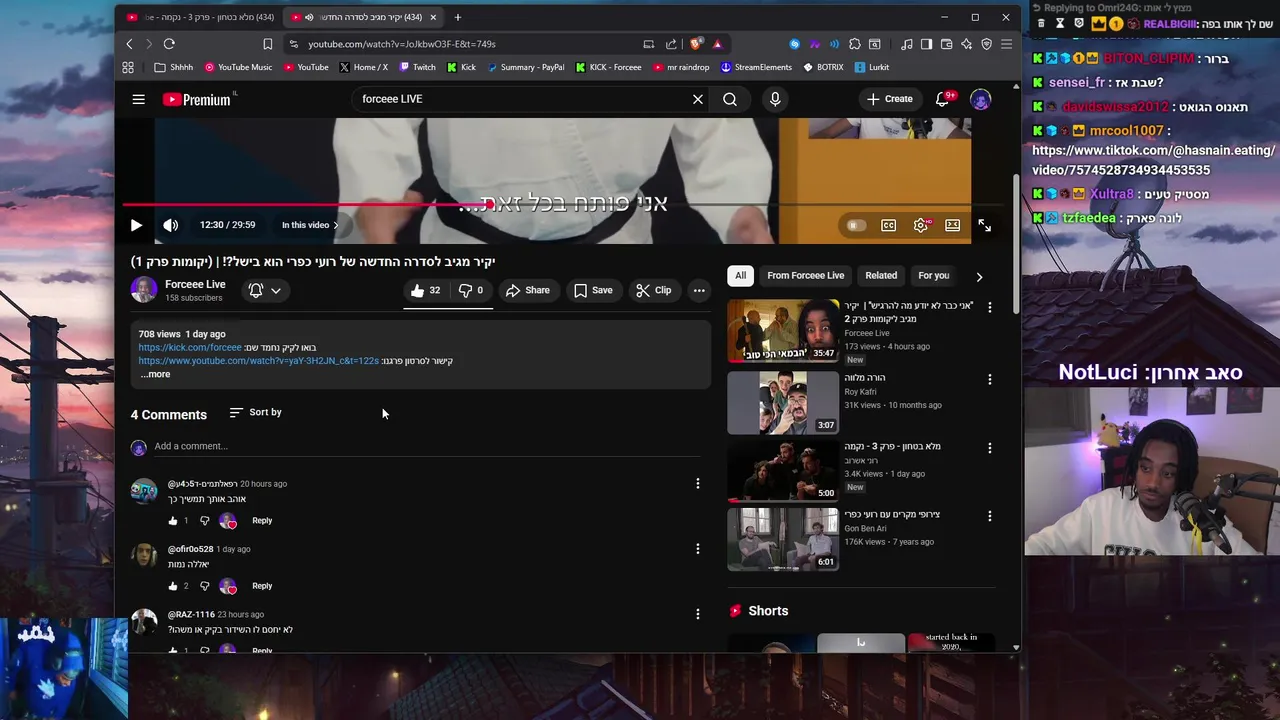The height and width of the screenshot is (720, 1280).
Task: Share this video
Action: click(527, 290)
